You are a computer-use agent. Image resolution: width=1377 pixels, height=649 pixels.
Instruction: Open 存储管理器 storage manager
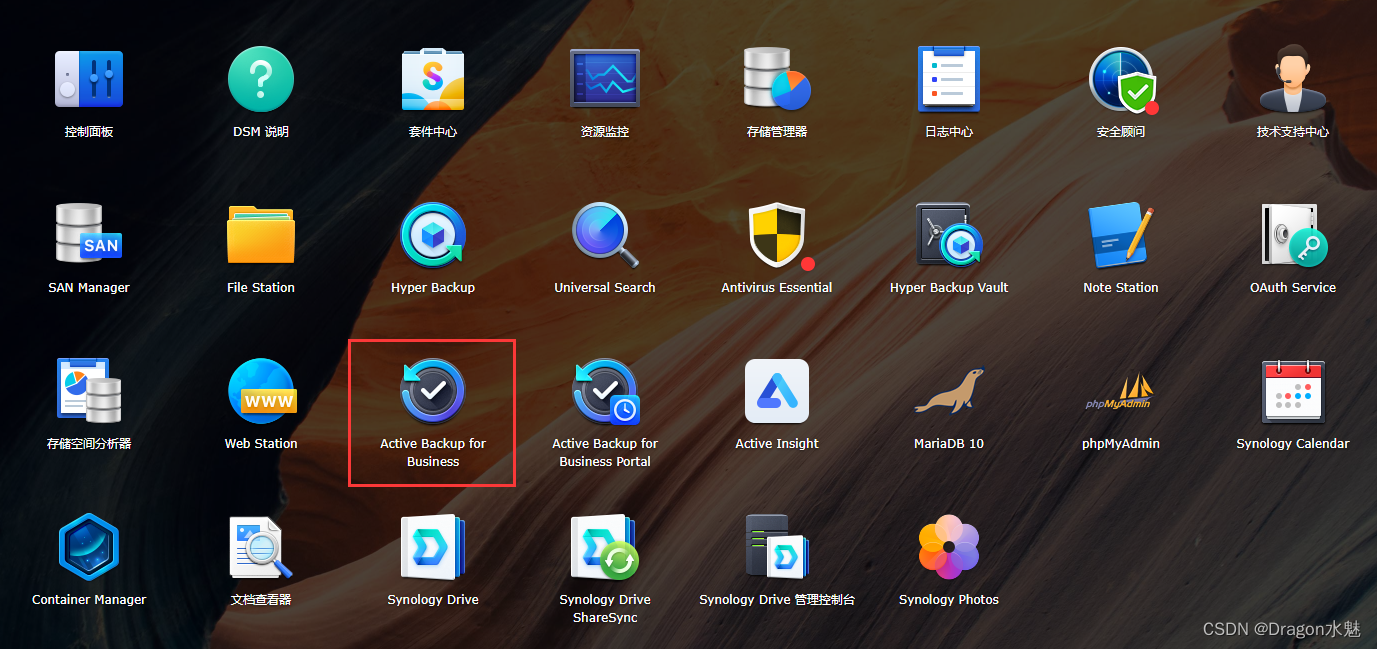(777, 79)
